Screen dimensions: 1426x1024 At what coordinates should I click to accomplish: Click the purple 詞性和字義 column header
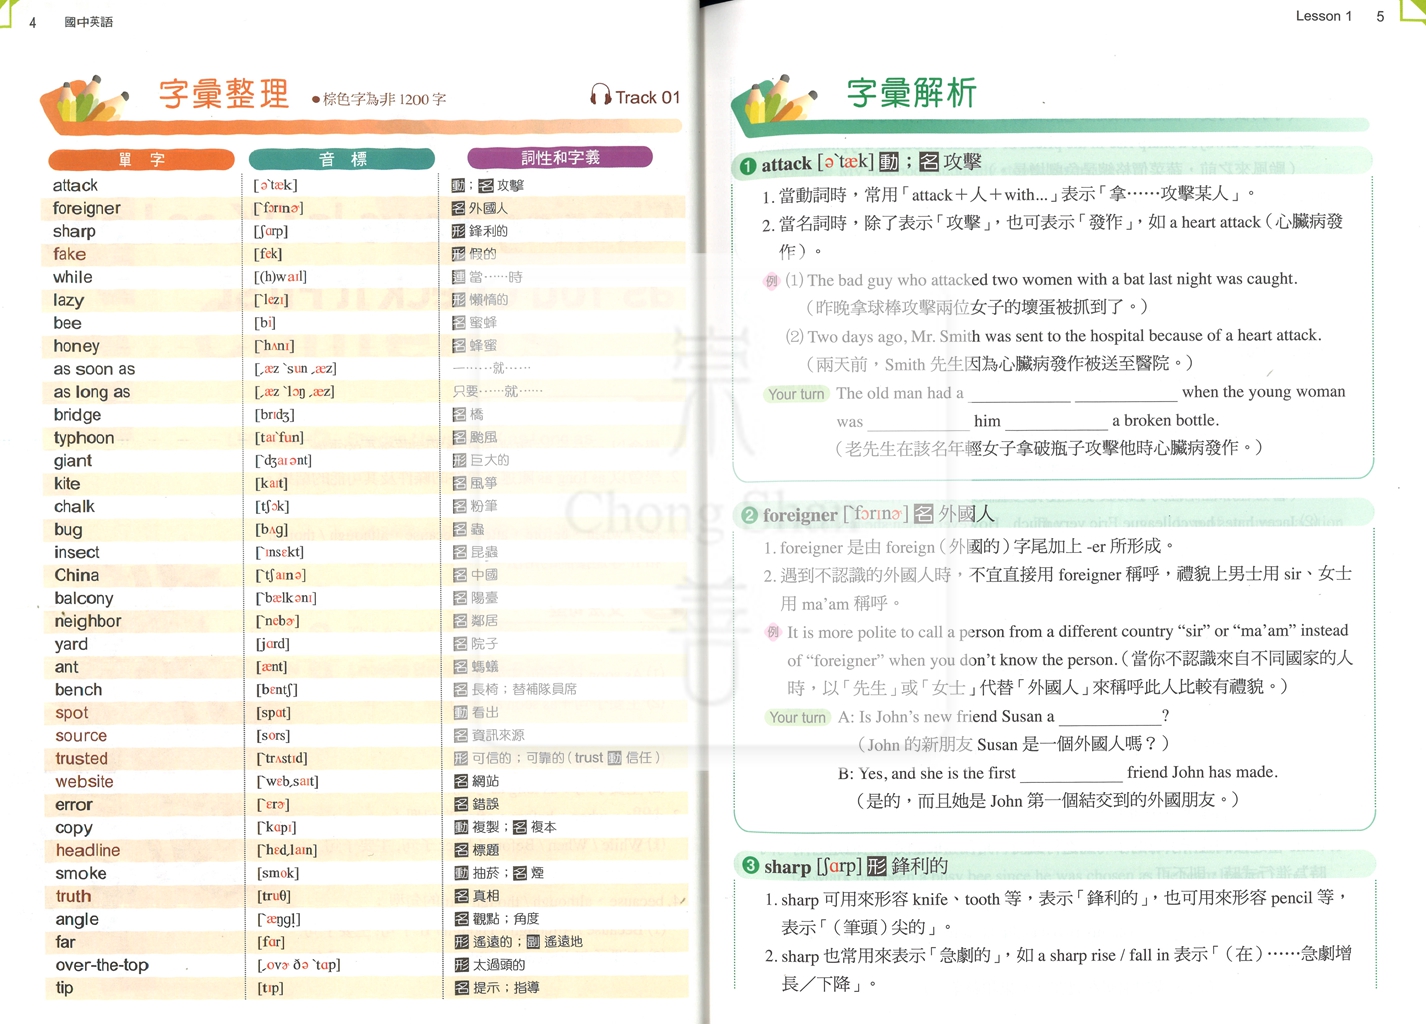pyautogui.click(x=560, y=157)
